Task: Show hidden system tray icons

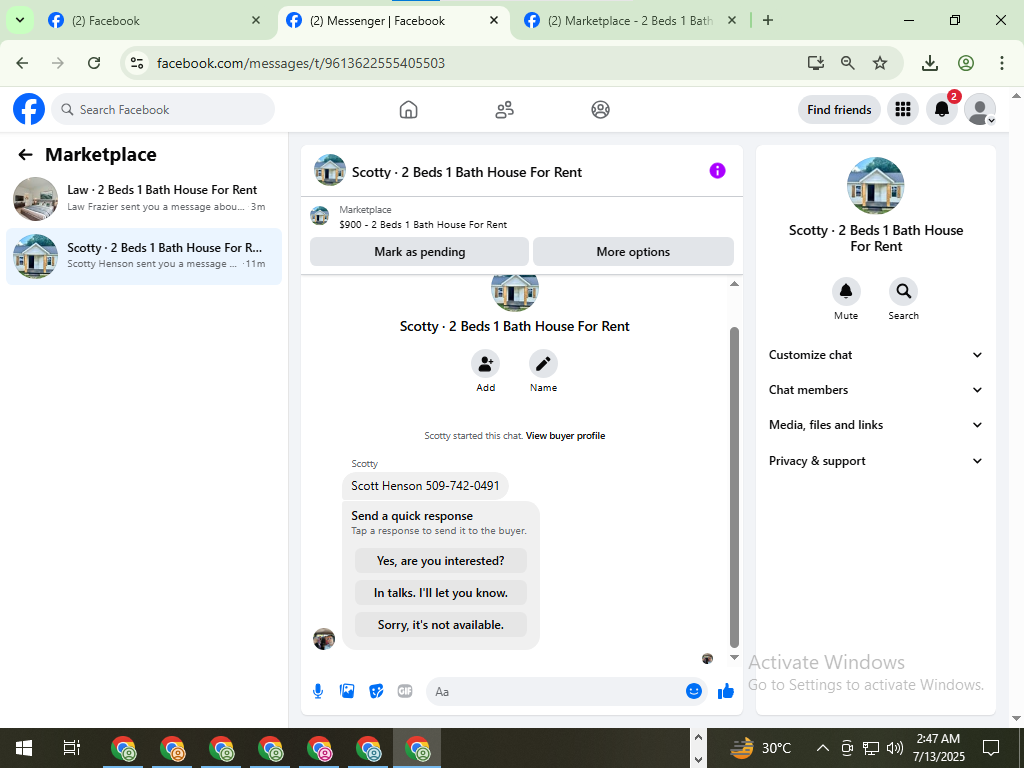Action: (x=823, y=748)
